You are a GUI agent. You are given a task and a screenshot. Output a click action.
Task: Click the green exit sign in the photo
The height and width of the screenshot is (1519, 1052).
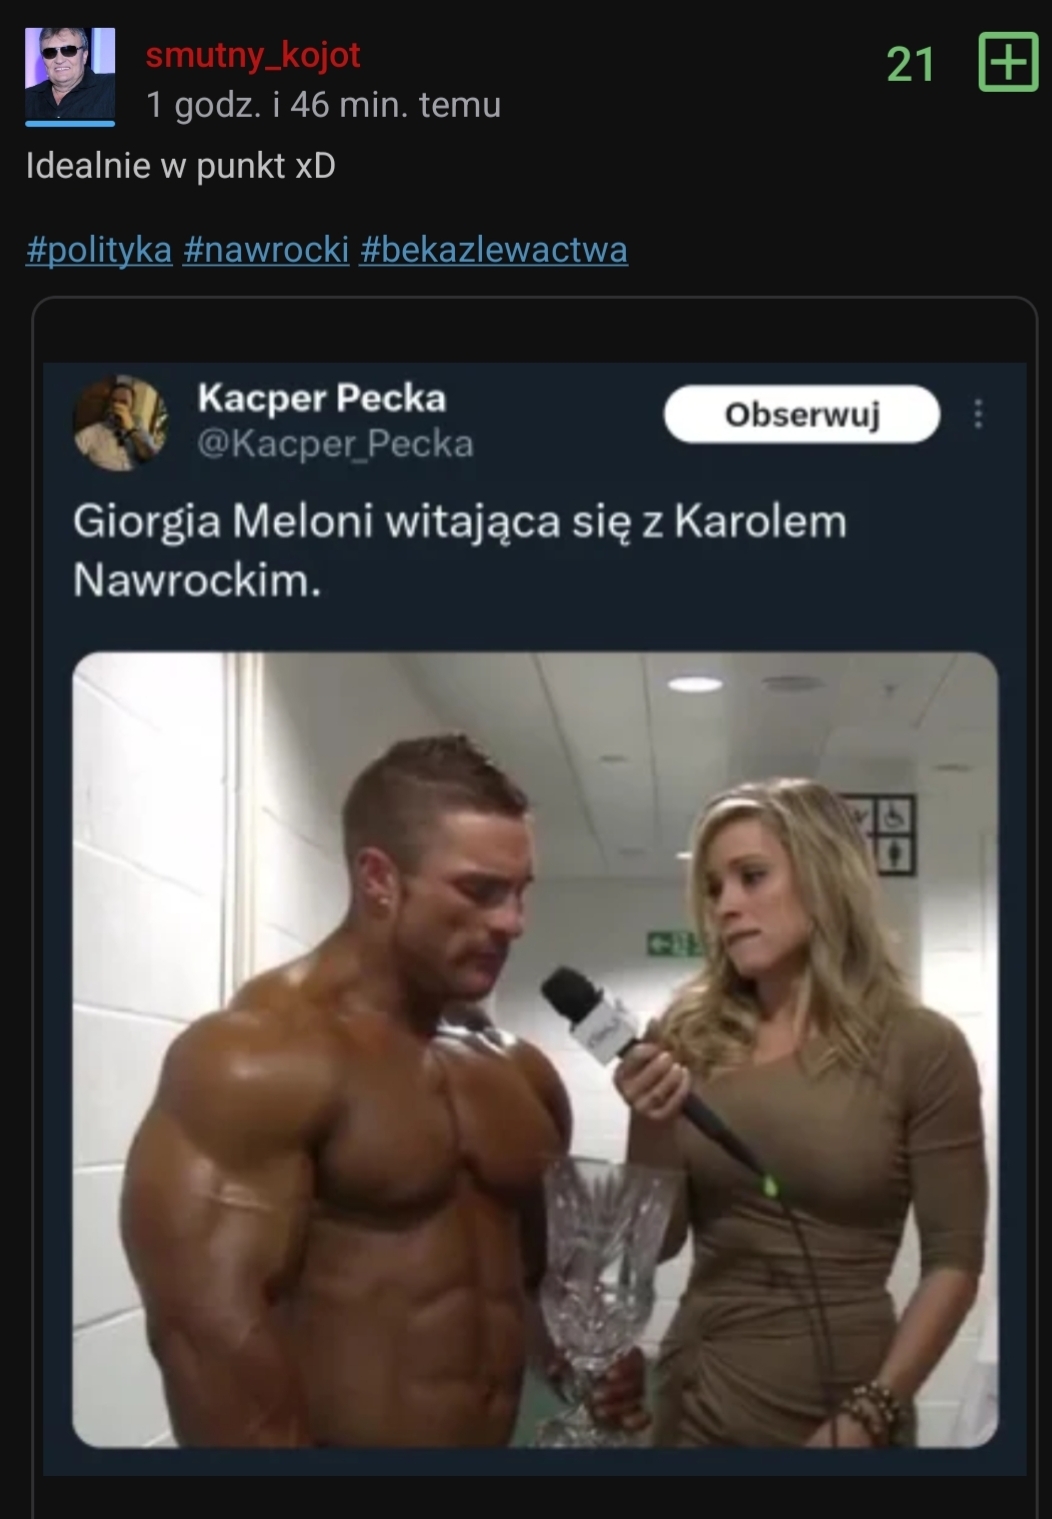(x=672, y=942)
